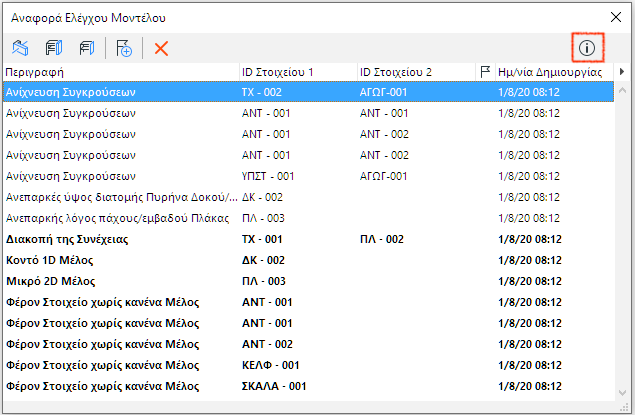This screenshot has height=415, width=635.
Task: Expand columns with the right arrow in header
Action: pos(622,72)
